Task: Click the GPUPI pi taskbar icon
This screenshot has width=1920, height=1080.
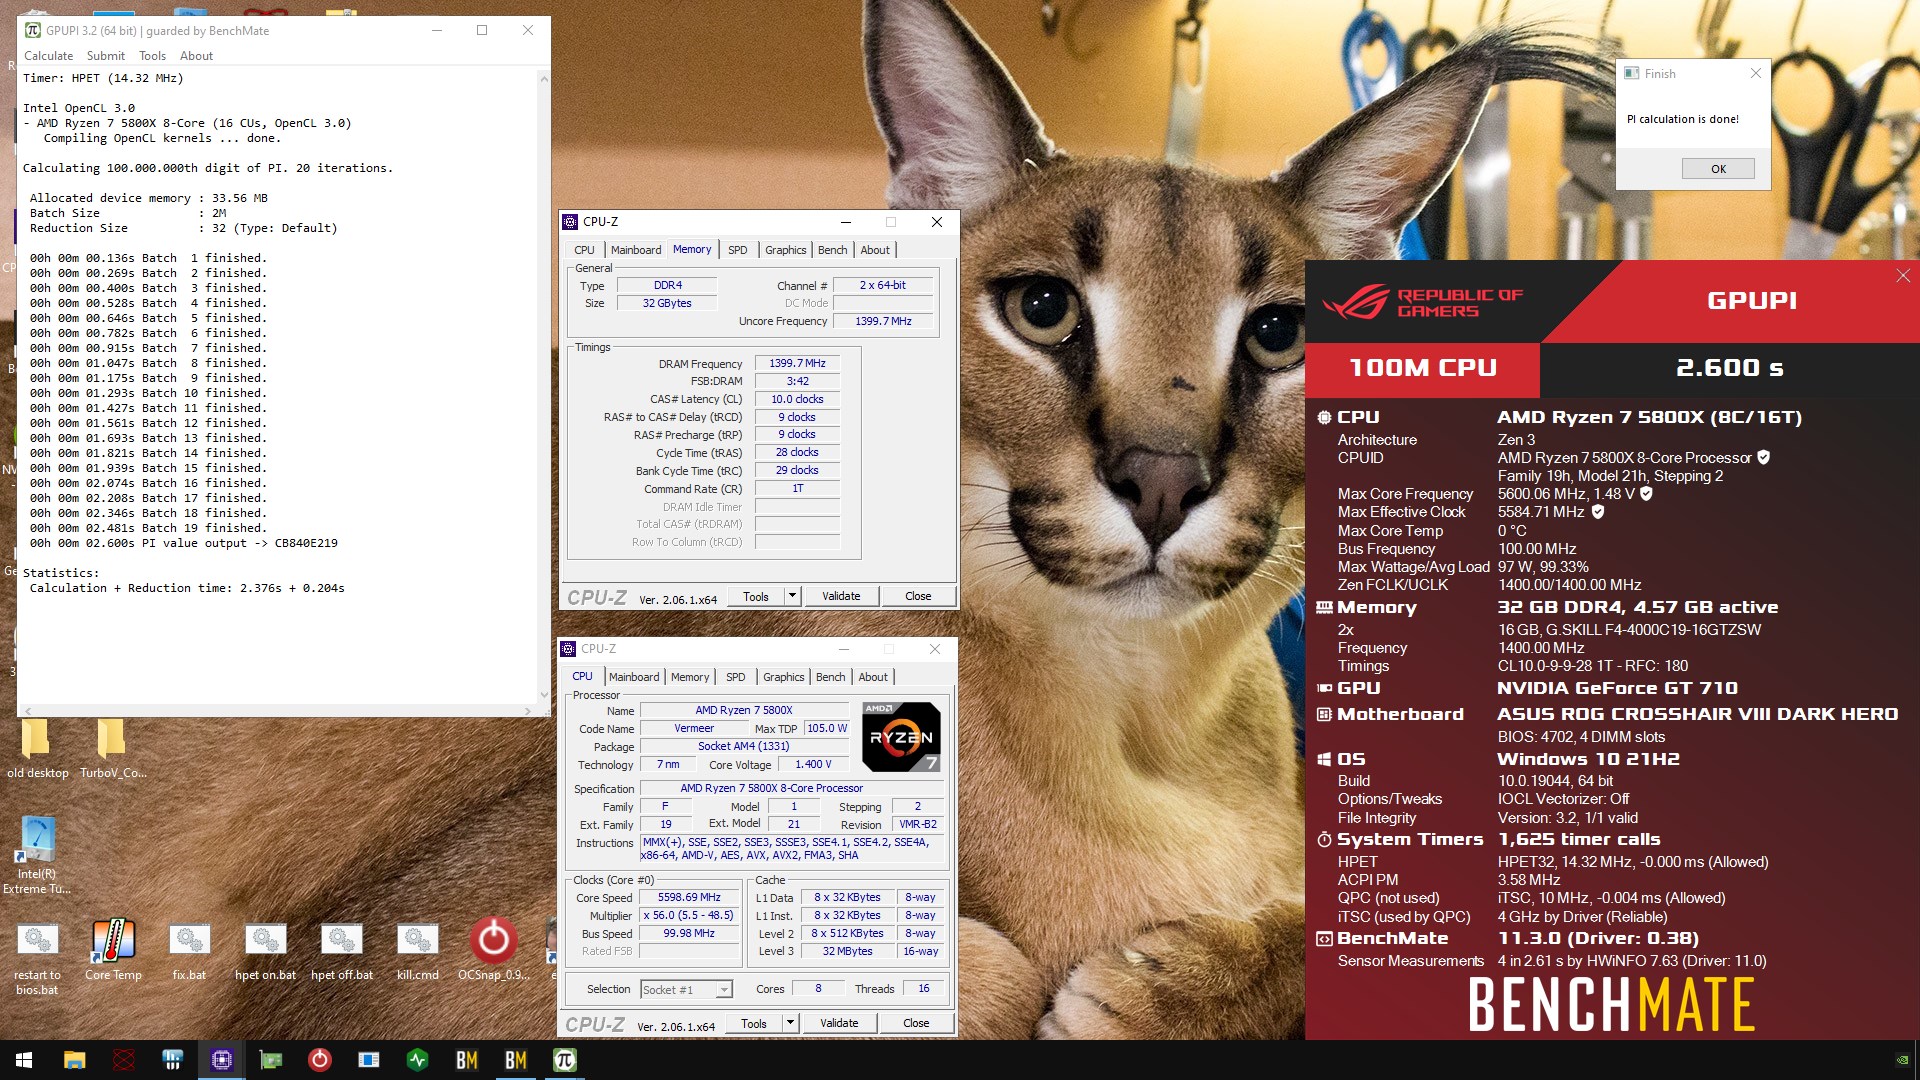Action: coord(564,1060)
